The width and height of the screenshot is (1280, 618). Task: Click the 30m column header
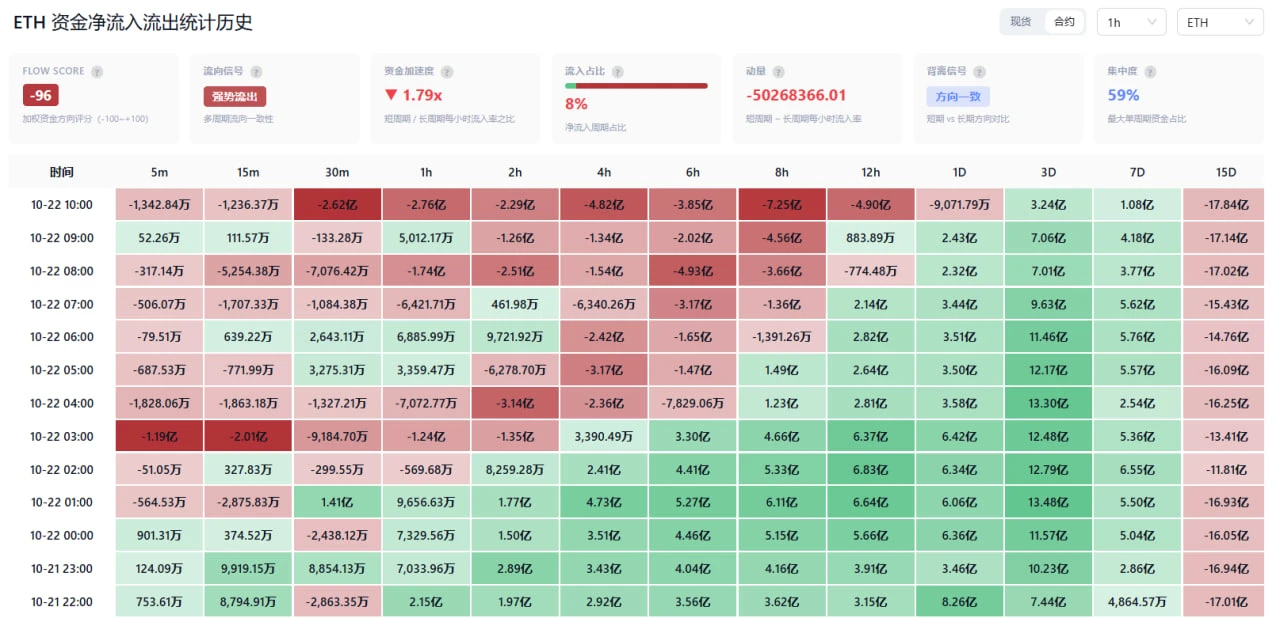tap(337, 172)
